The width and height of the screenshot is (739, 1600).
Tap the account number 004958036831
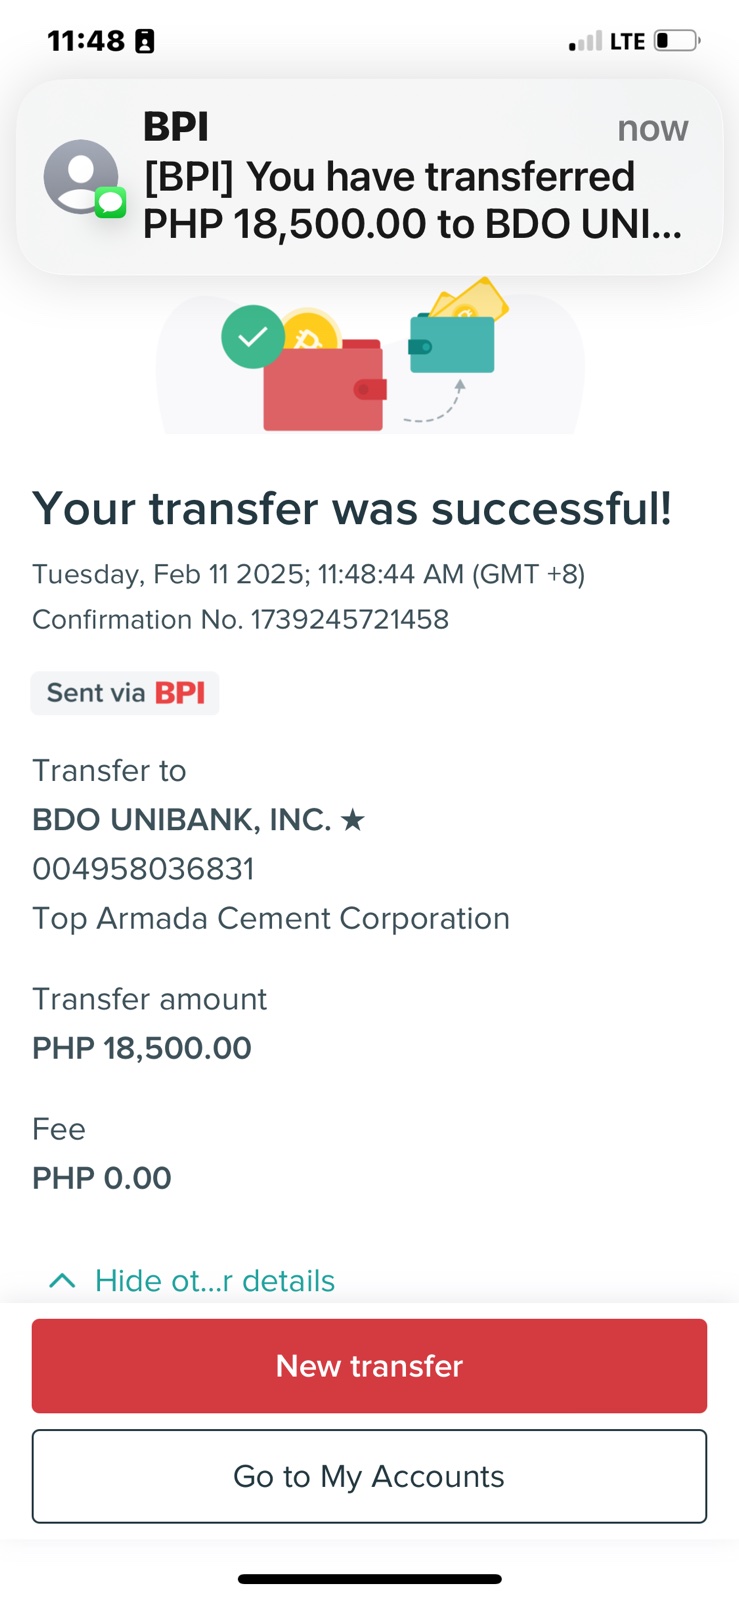point(143,869)
